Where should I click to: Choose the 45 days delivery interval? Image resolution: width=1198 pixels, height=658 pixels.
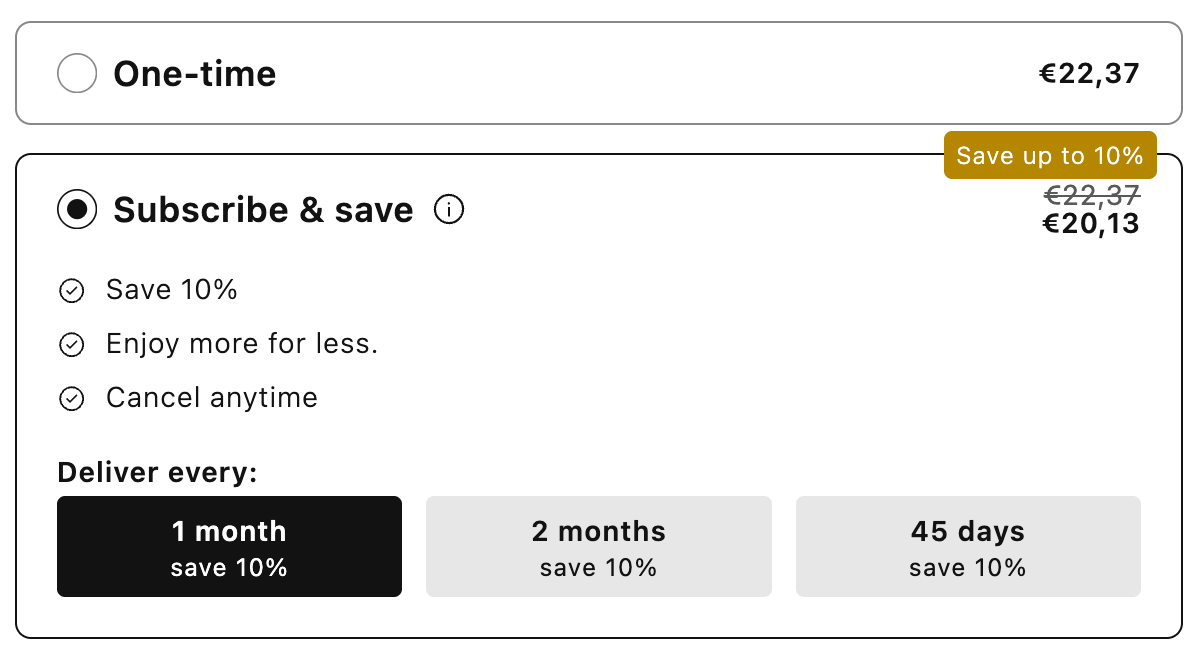click(967, 546)
